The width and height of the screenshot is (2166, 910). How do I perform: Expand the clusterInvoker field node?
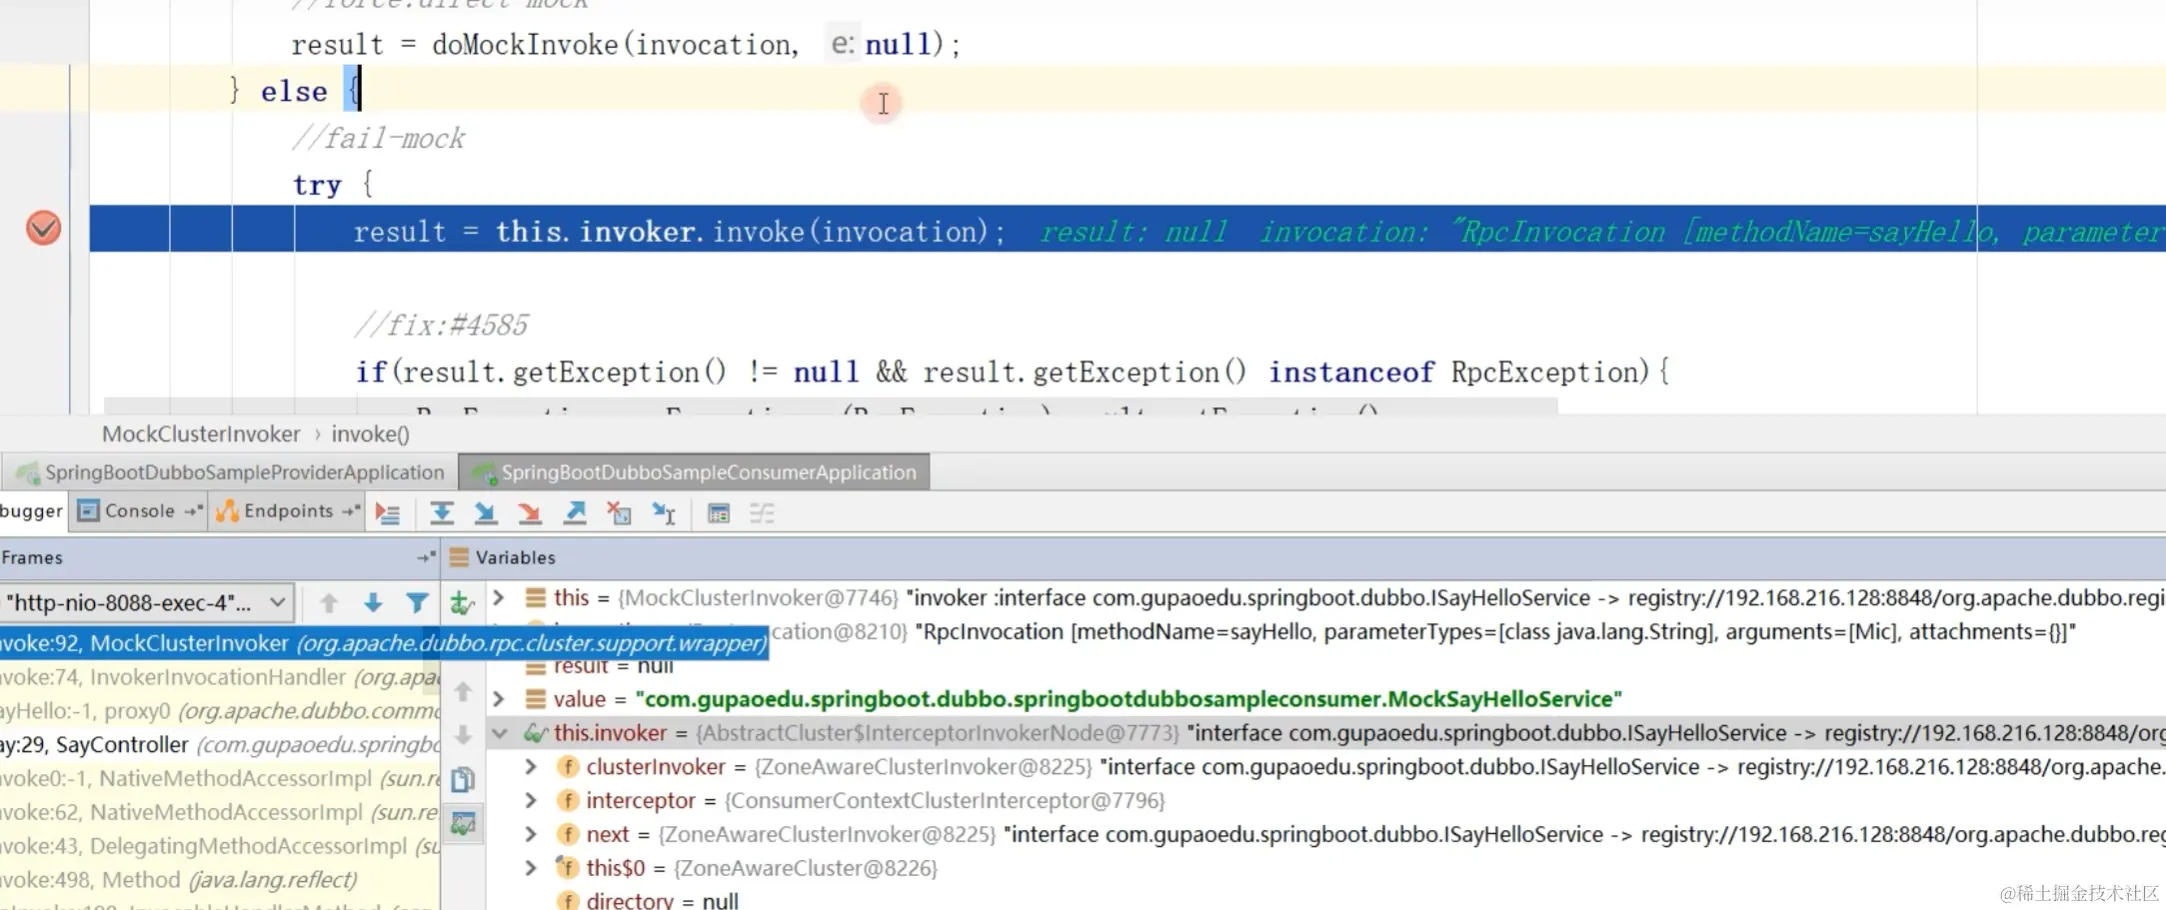(531, 767)
